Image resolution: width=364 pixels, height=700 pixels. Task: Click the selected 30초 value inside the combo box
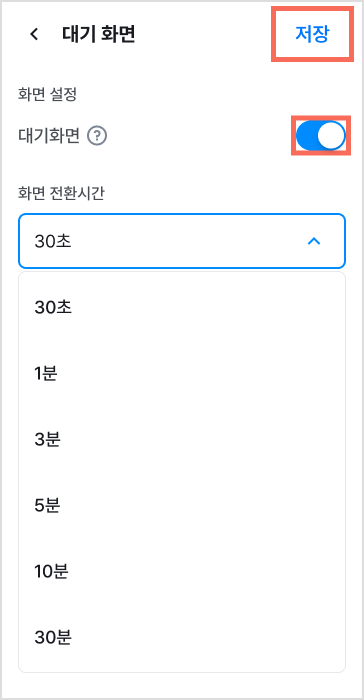tap(53, 242)
